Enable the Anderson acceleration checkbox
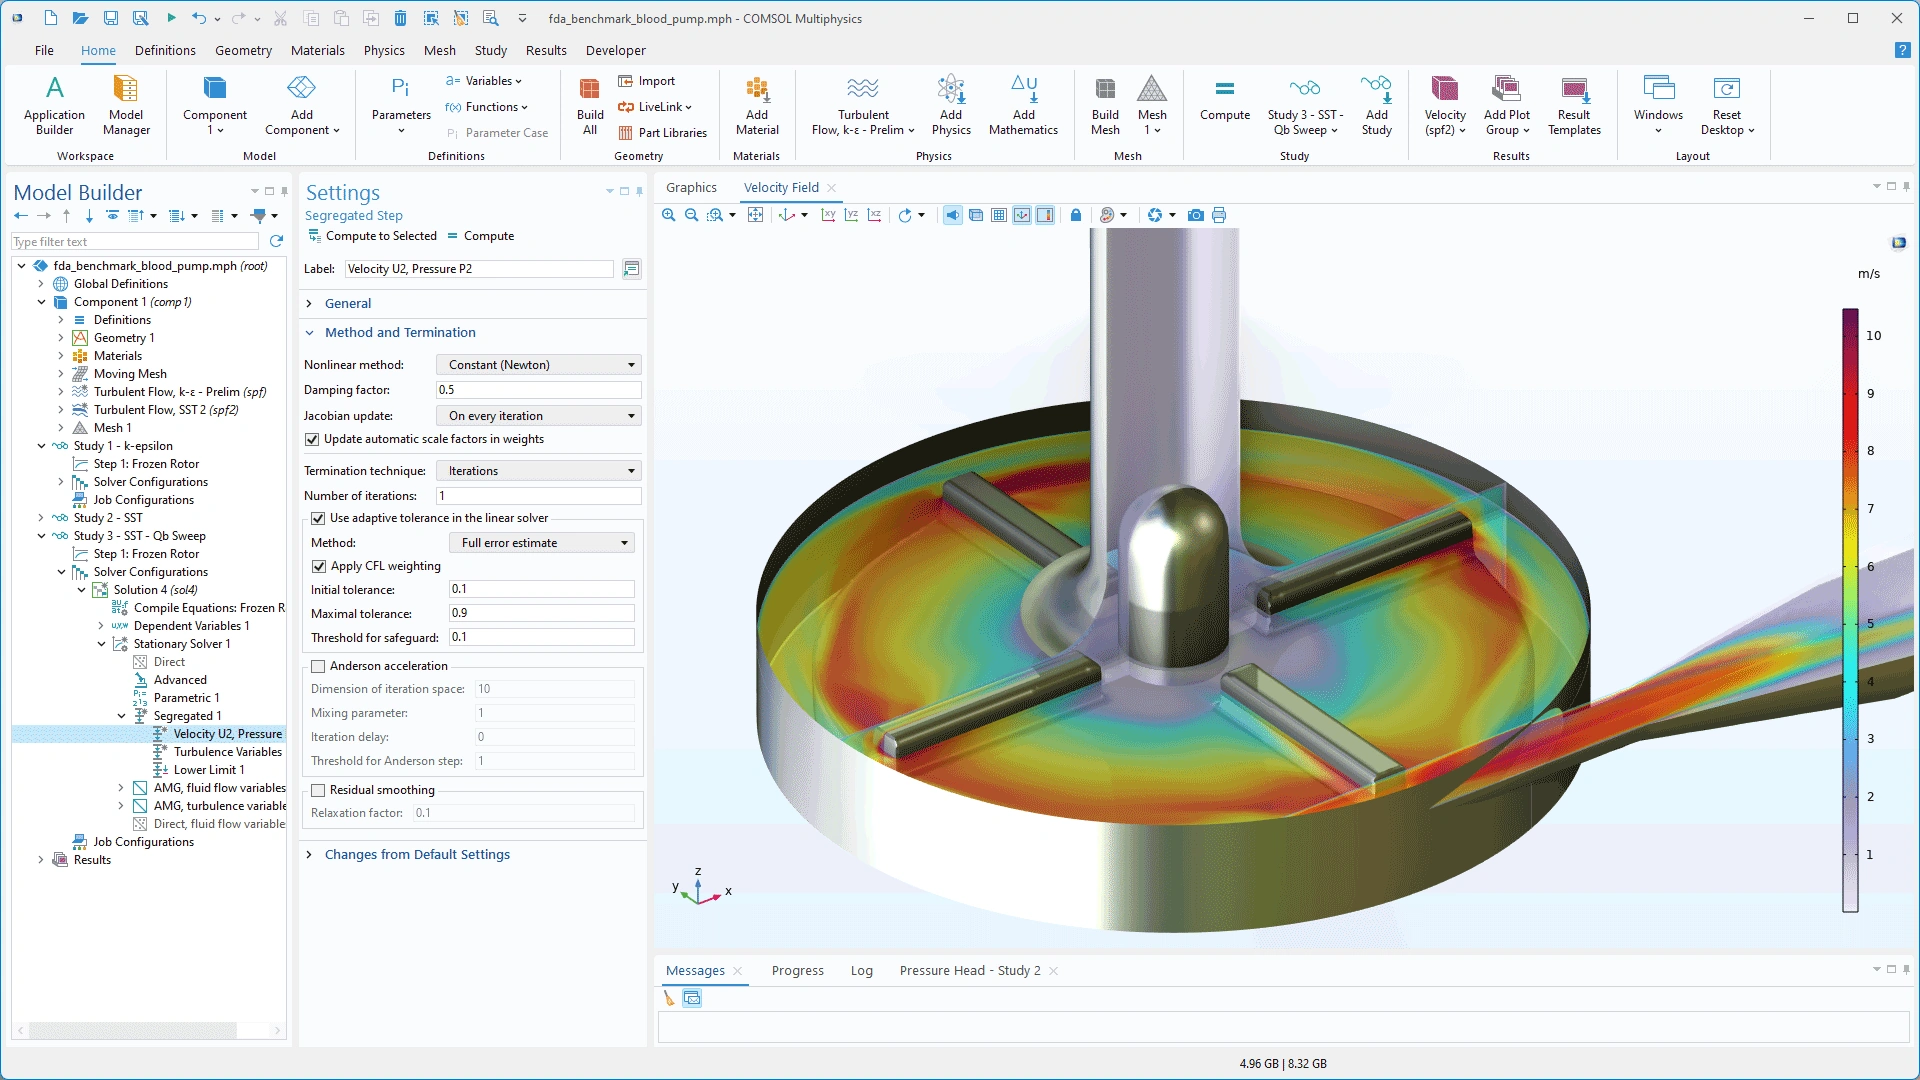 point(318,666)
